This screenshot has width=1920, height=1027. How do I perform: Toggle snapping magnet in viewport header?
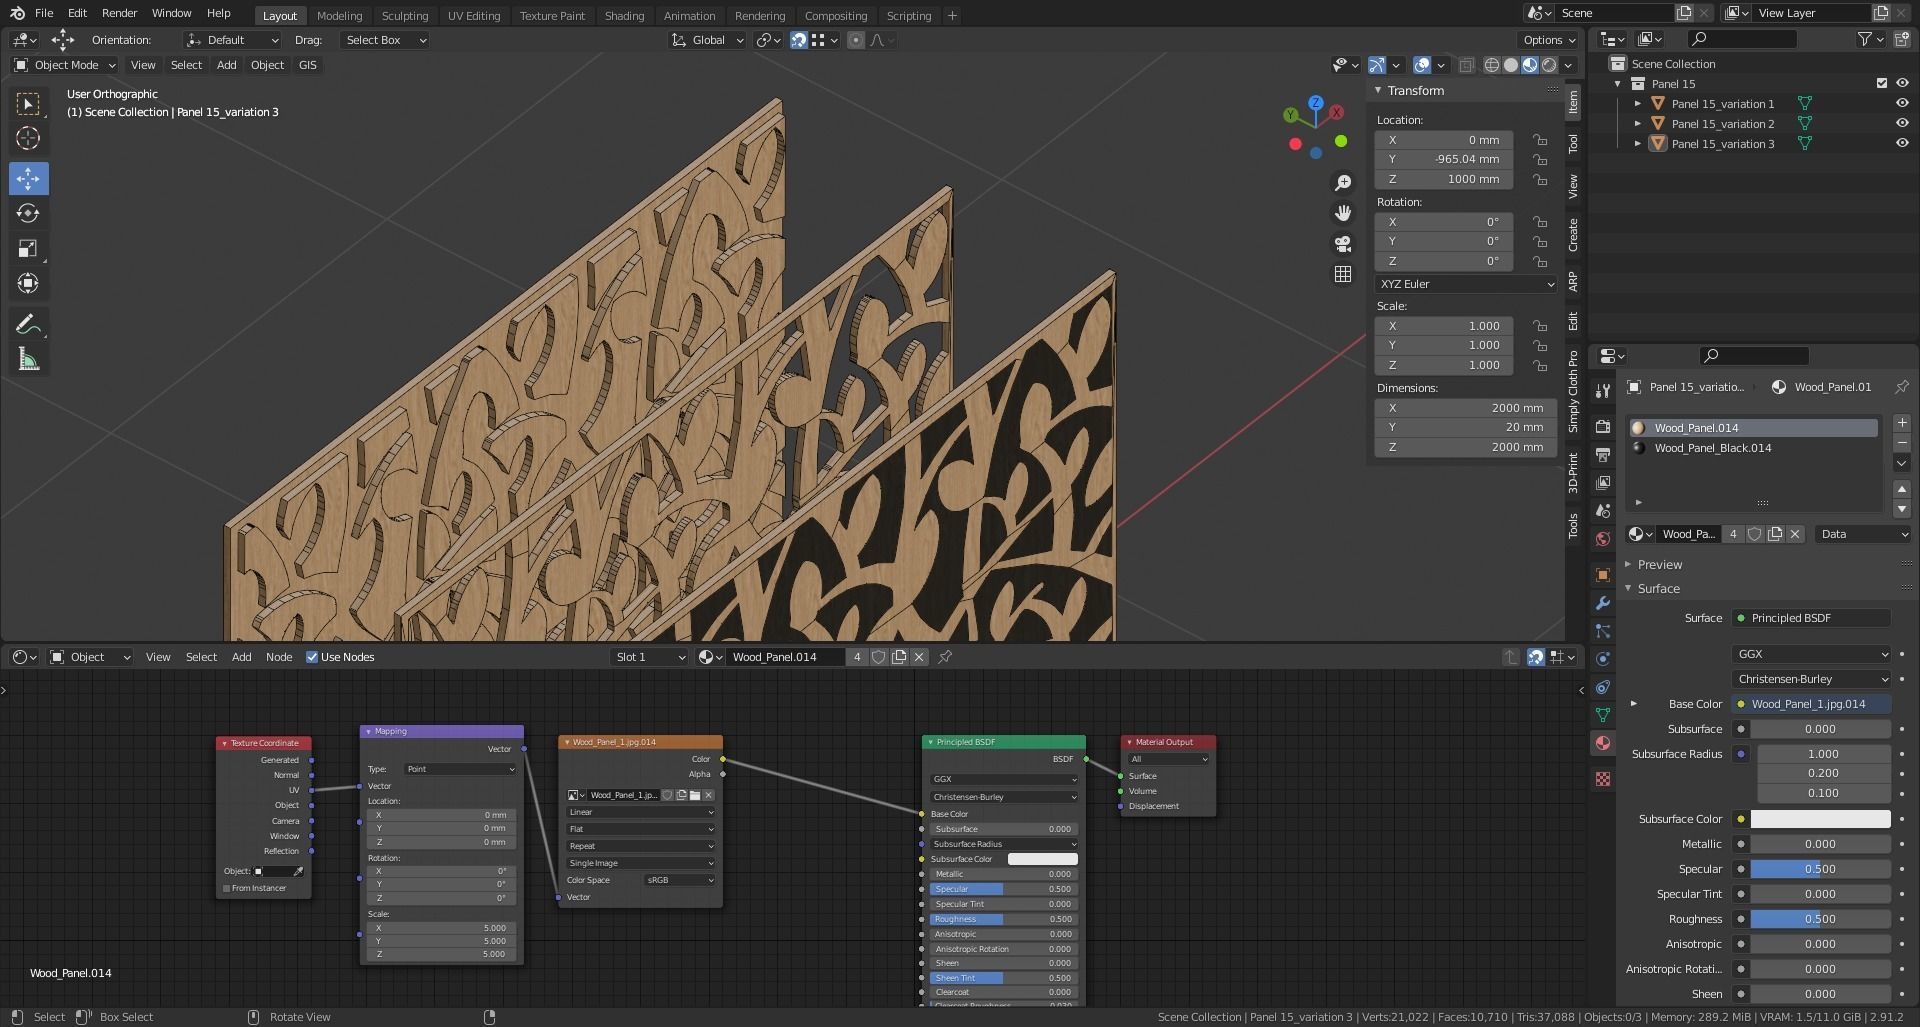pyautogui.click(x=798, y=40)
